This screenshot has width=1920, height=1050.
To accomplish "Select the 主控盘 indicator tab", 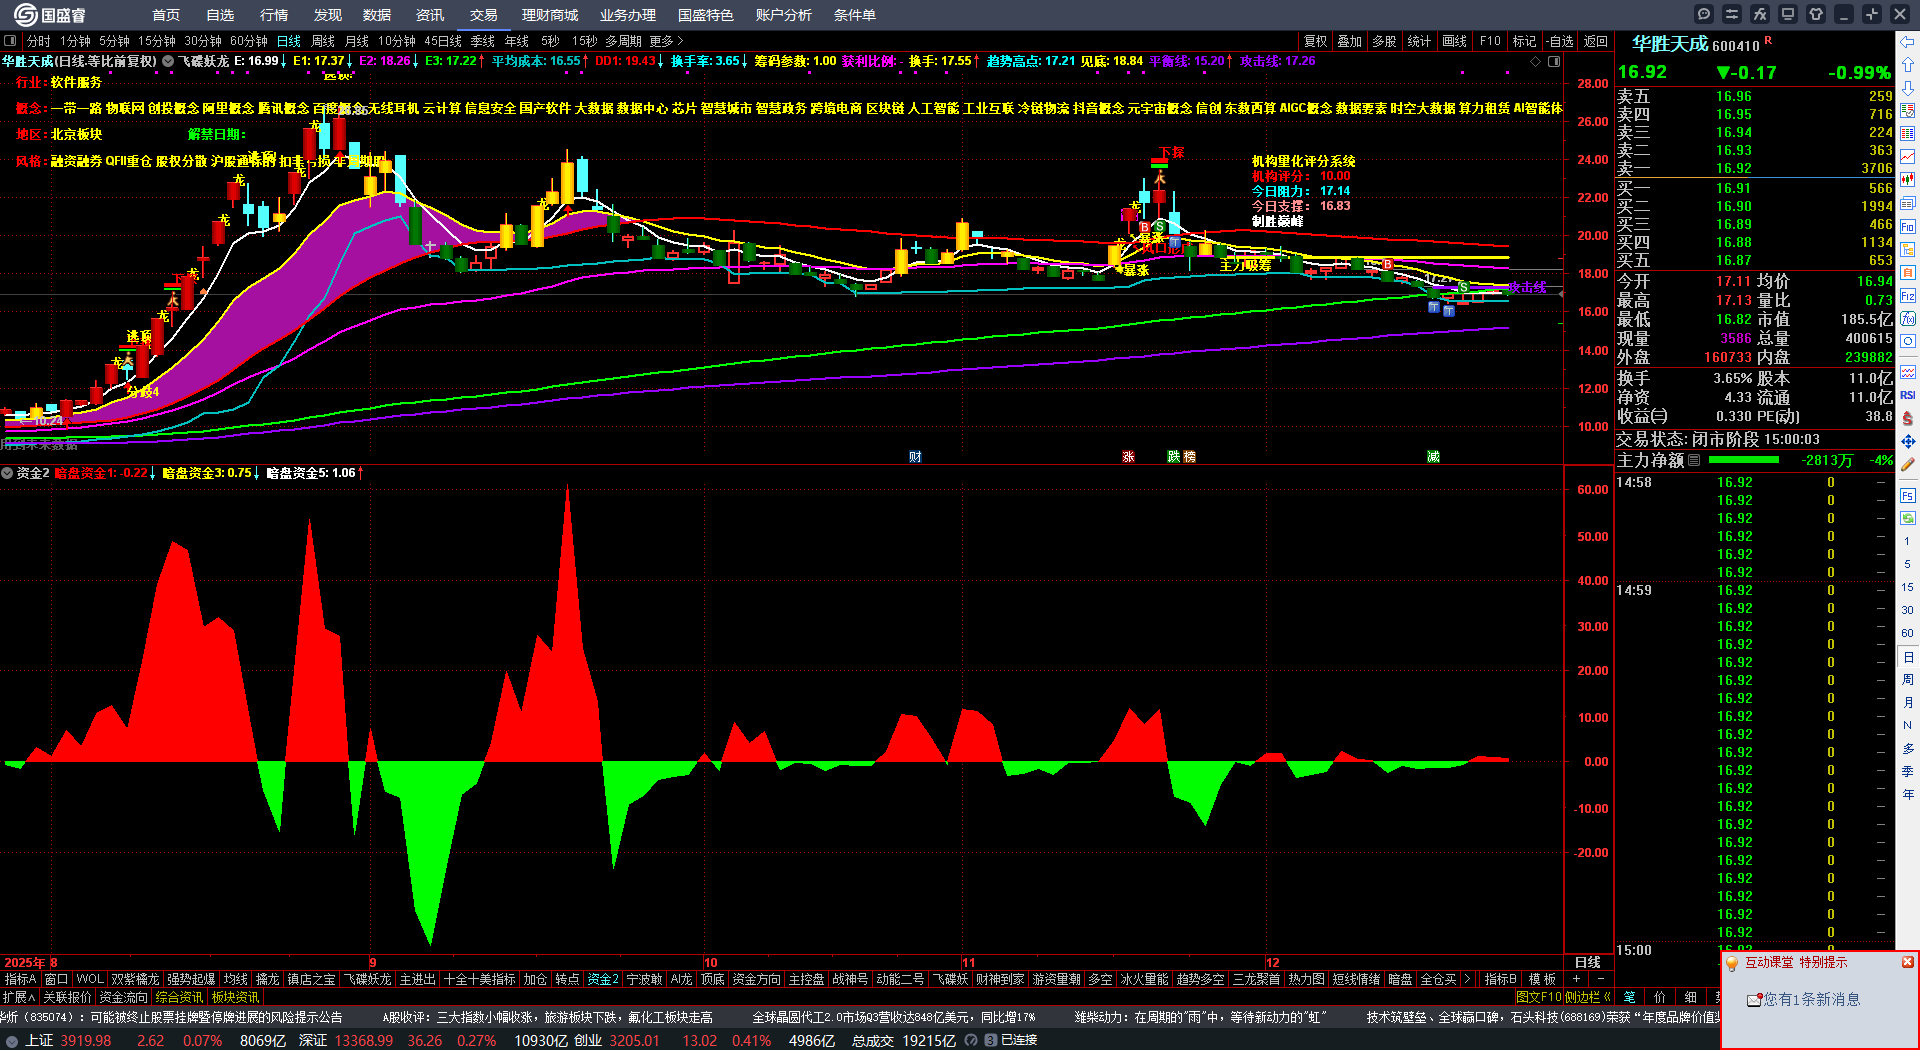I will click(806, 980).
